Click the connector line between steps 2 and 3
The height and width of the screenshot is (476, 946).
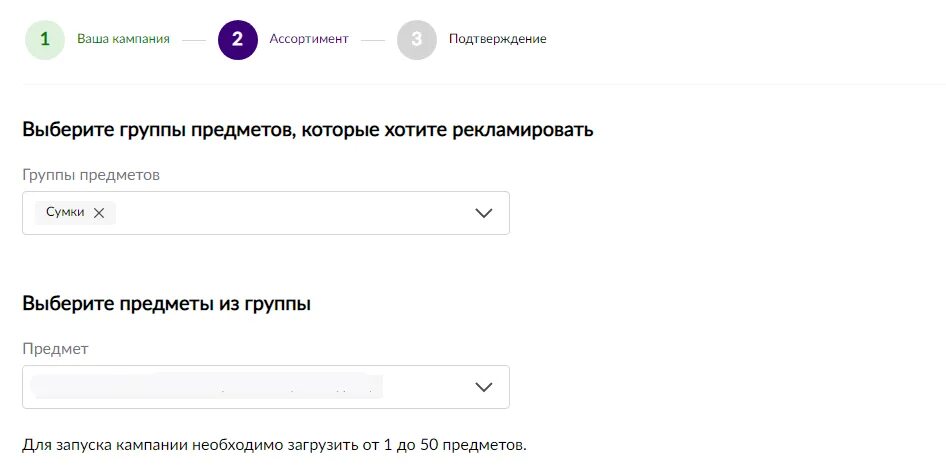[373, 41]
